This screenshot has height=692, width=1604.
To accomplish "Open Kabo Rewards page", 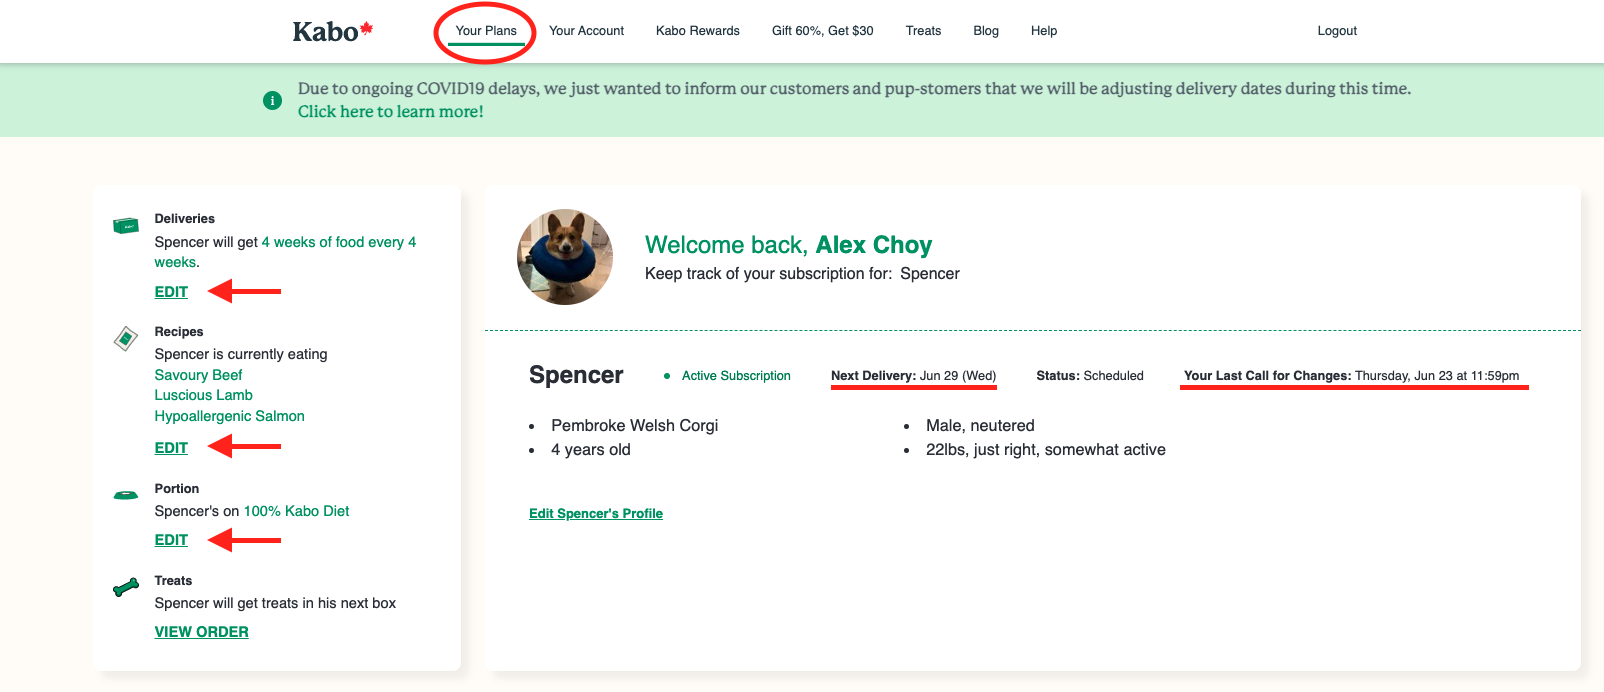I will 697,31.
